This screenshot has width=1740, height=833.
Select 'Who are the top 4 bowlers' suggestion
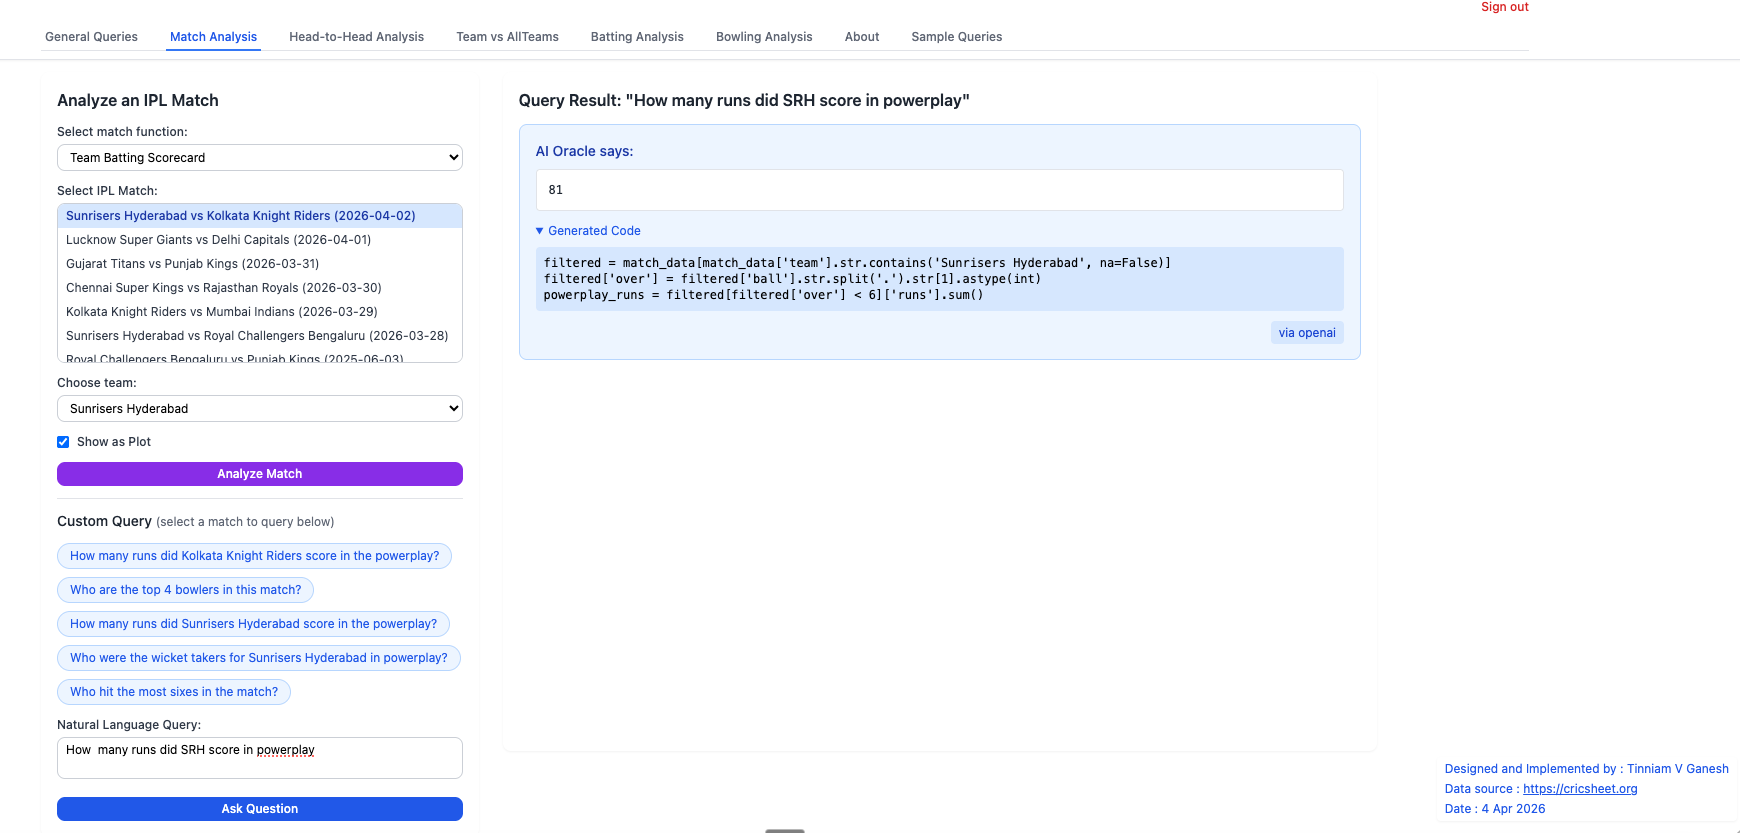pos(185,590)
